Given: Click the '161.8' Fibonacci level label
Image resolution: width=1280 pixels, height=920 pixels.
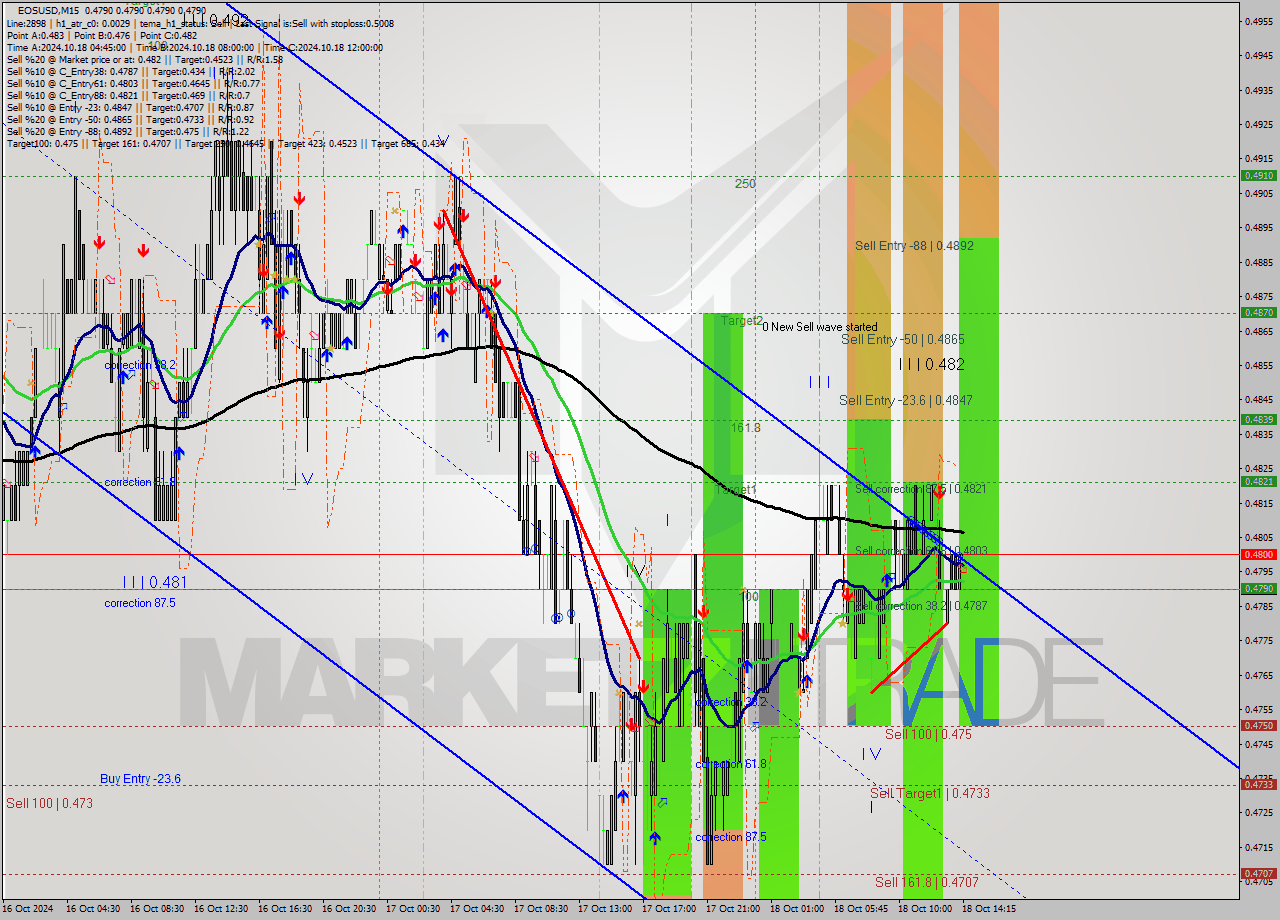Looking at the screenshot, I should [745, 427].
